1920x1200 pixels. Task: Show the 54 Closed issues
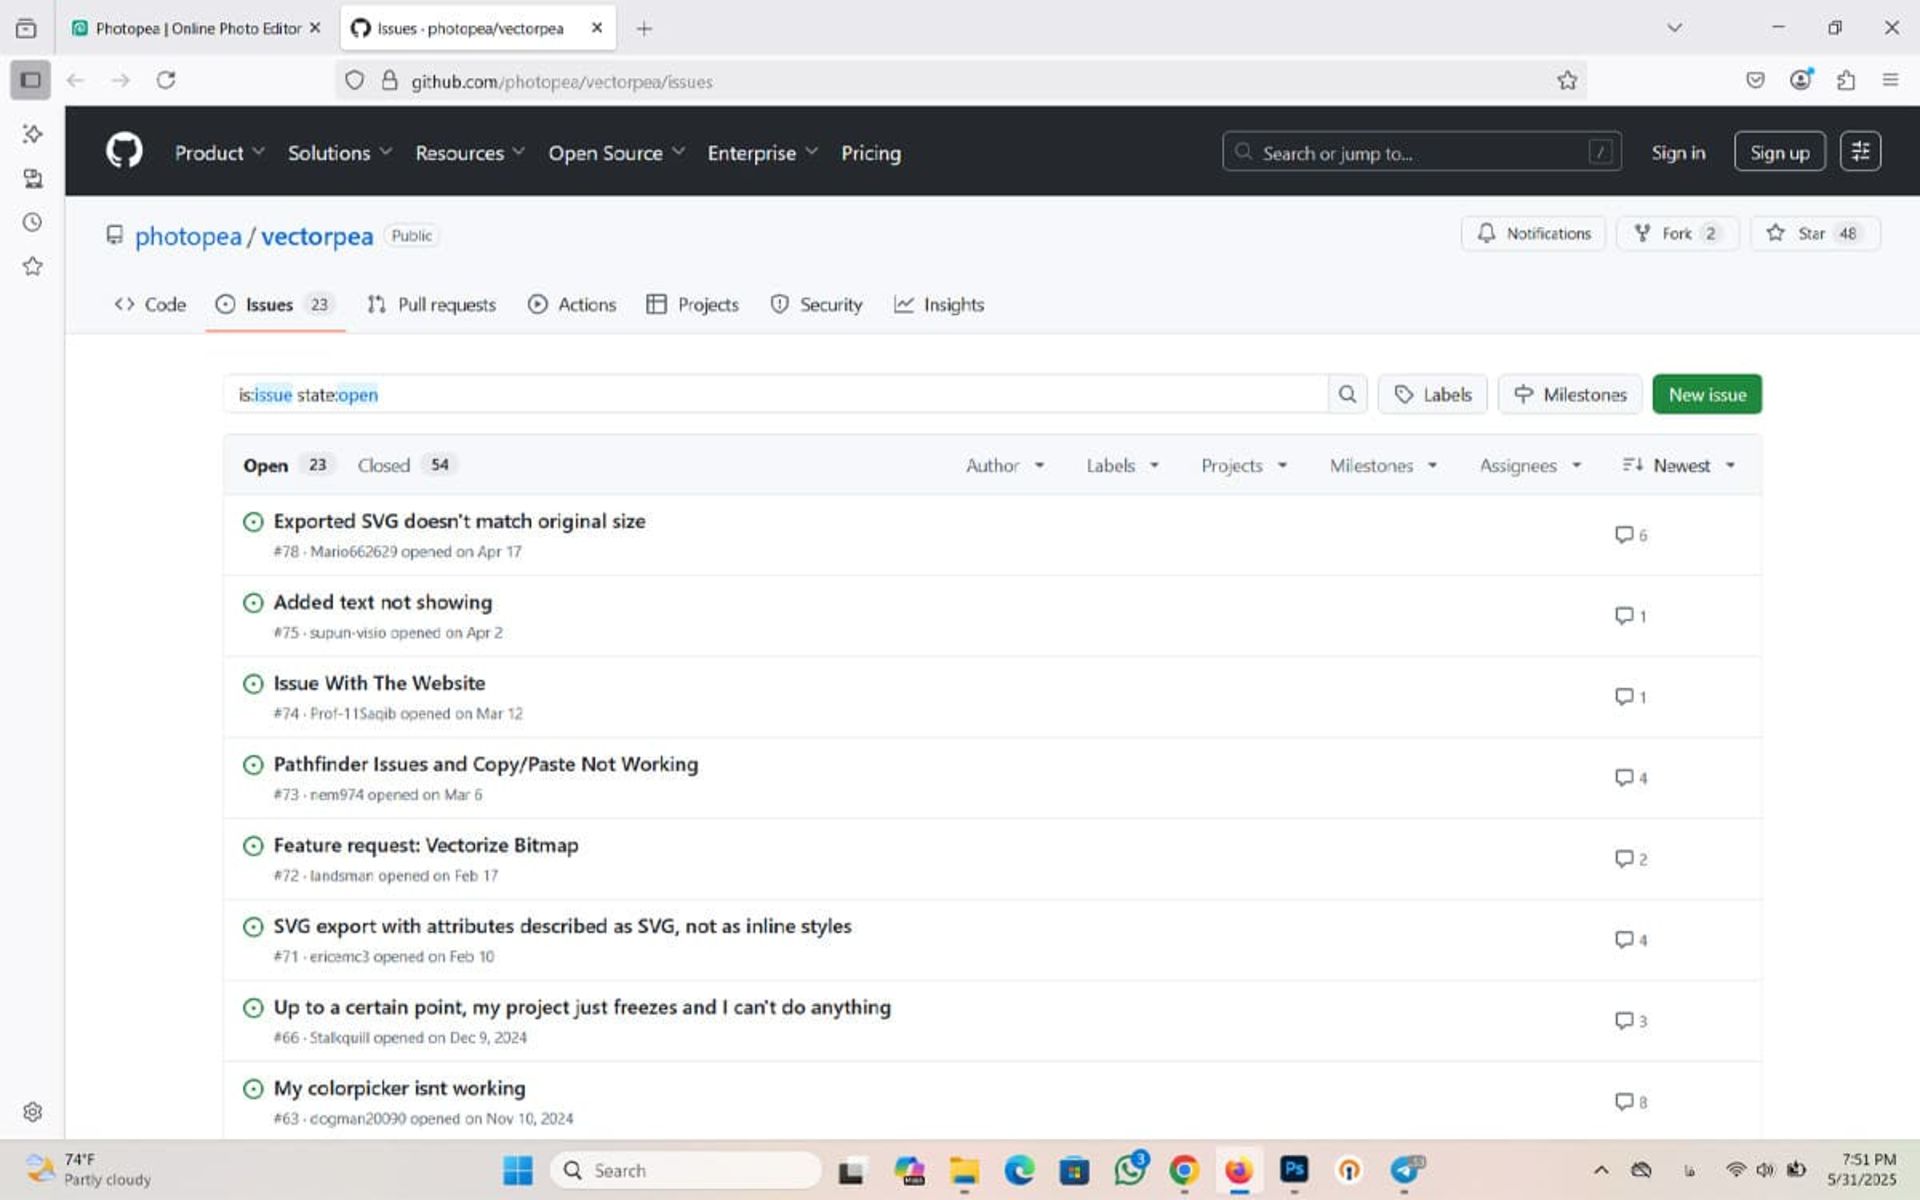(407, 465)
